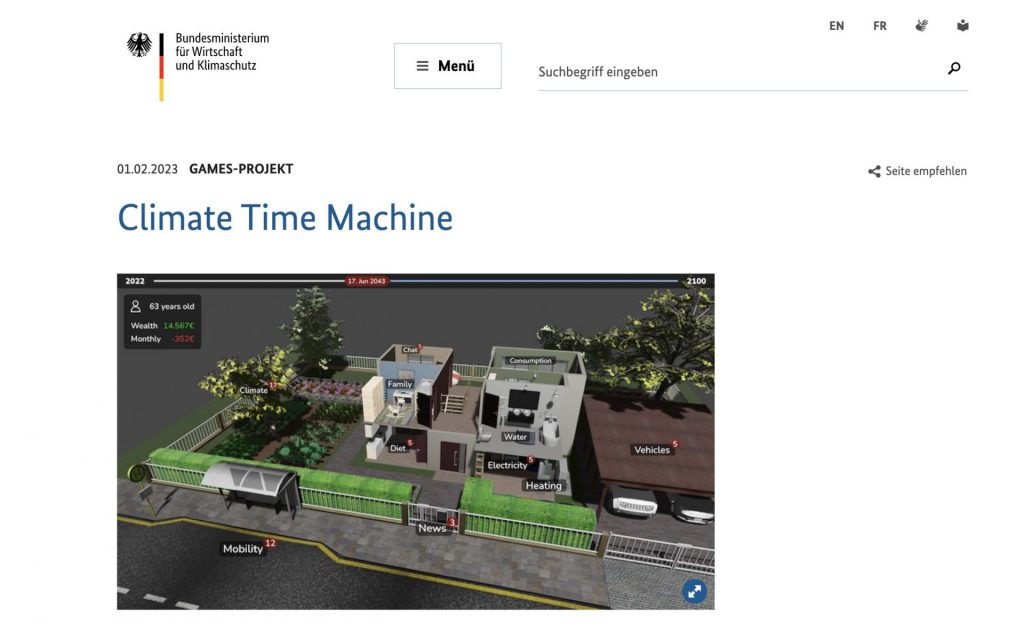1024x624 pixels.
Task: Select the Vehicles label on garage
Action: 651,450
